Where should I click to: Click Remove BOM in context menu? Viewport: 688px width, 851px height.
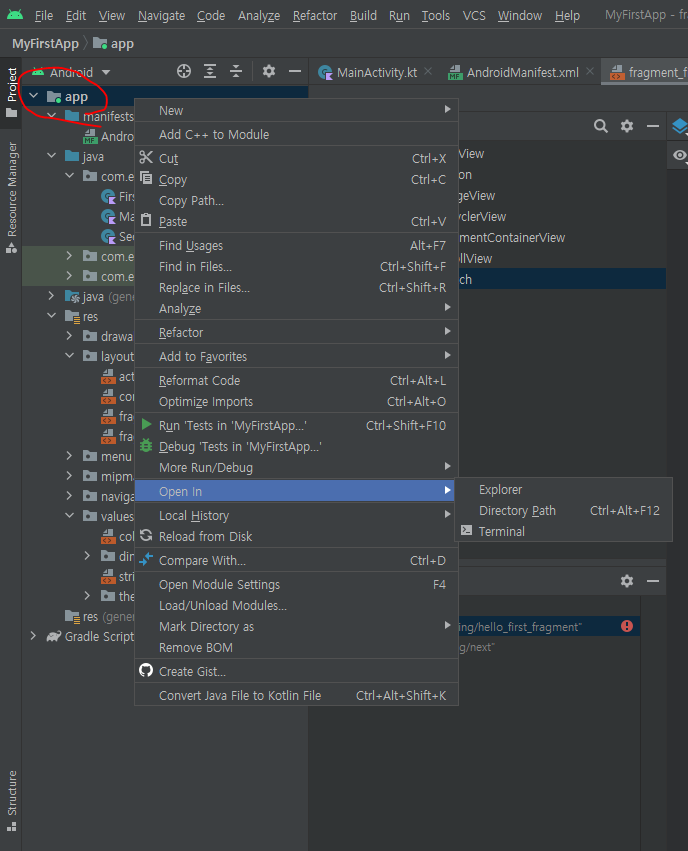coord(296,647)
